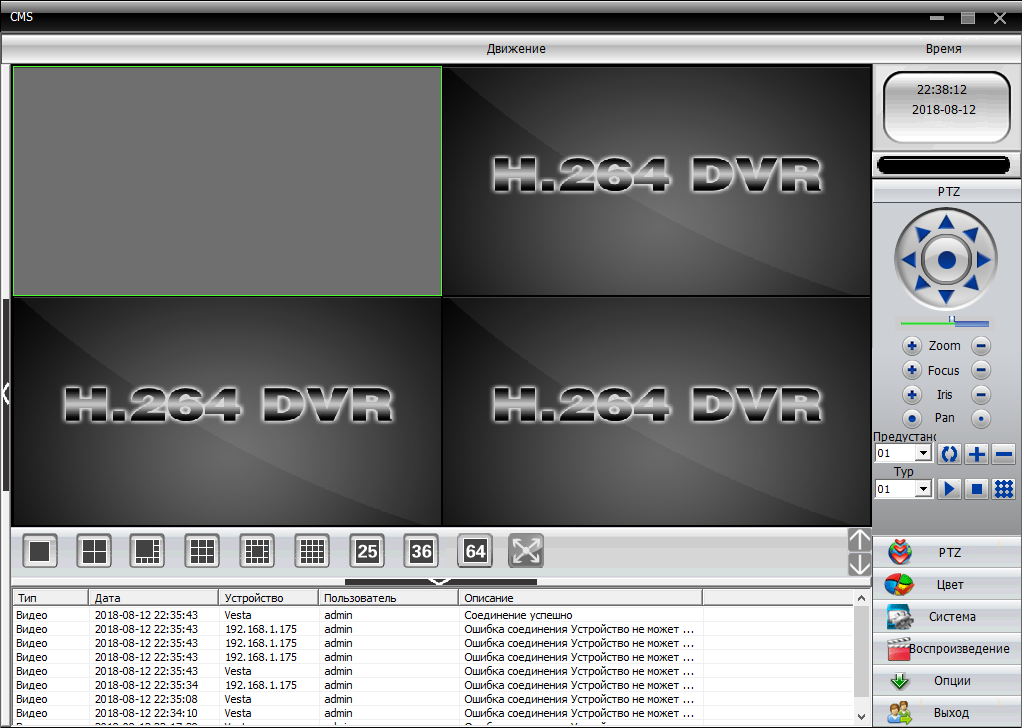Start the tour with the play button
Viewport: 1022px width, 728px height.
(x=949, y=489)
